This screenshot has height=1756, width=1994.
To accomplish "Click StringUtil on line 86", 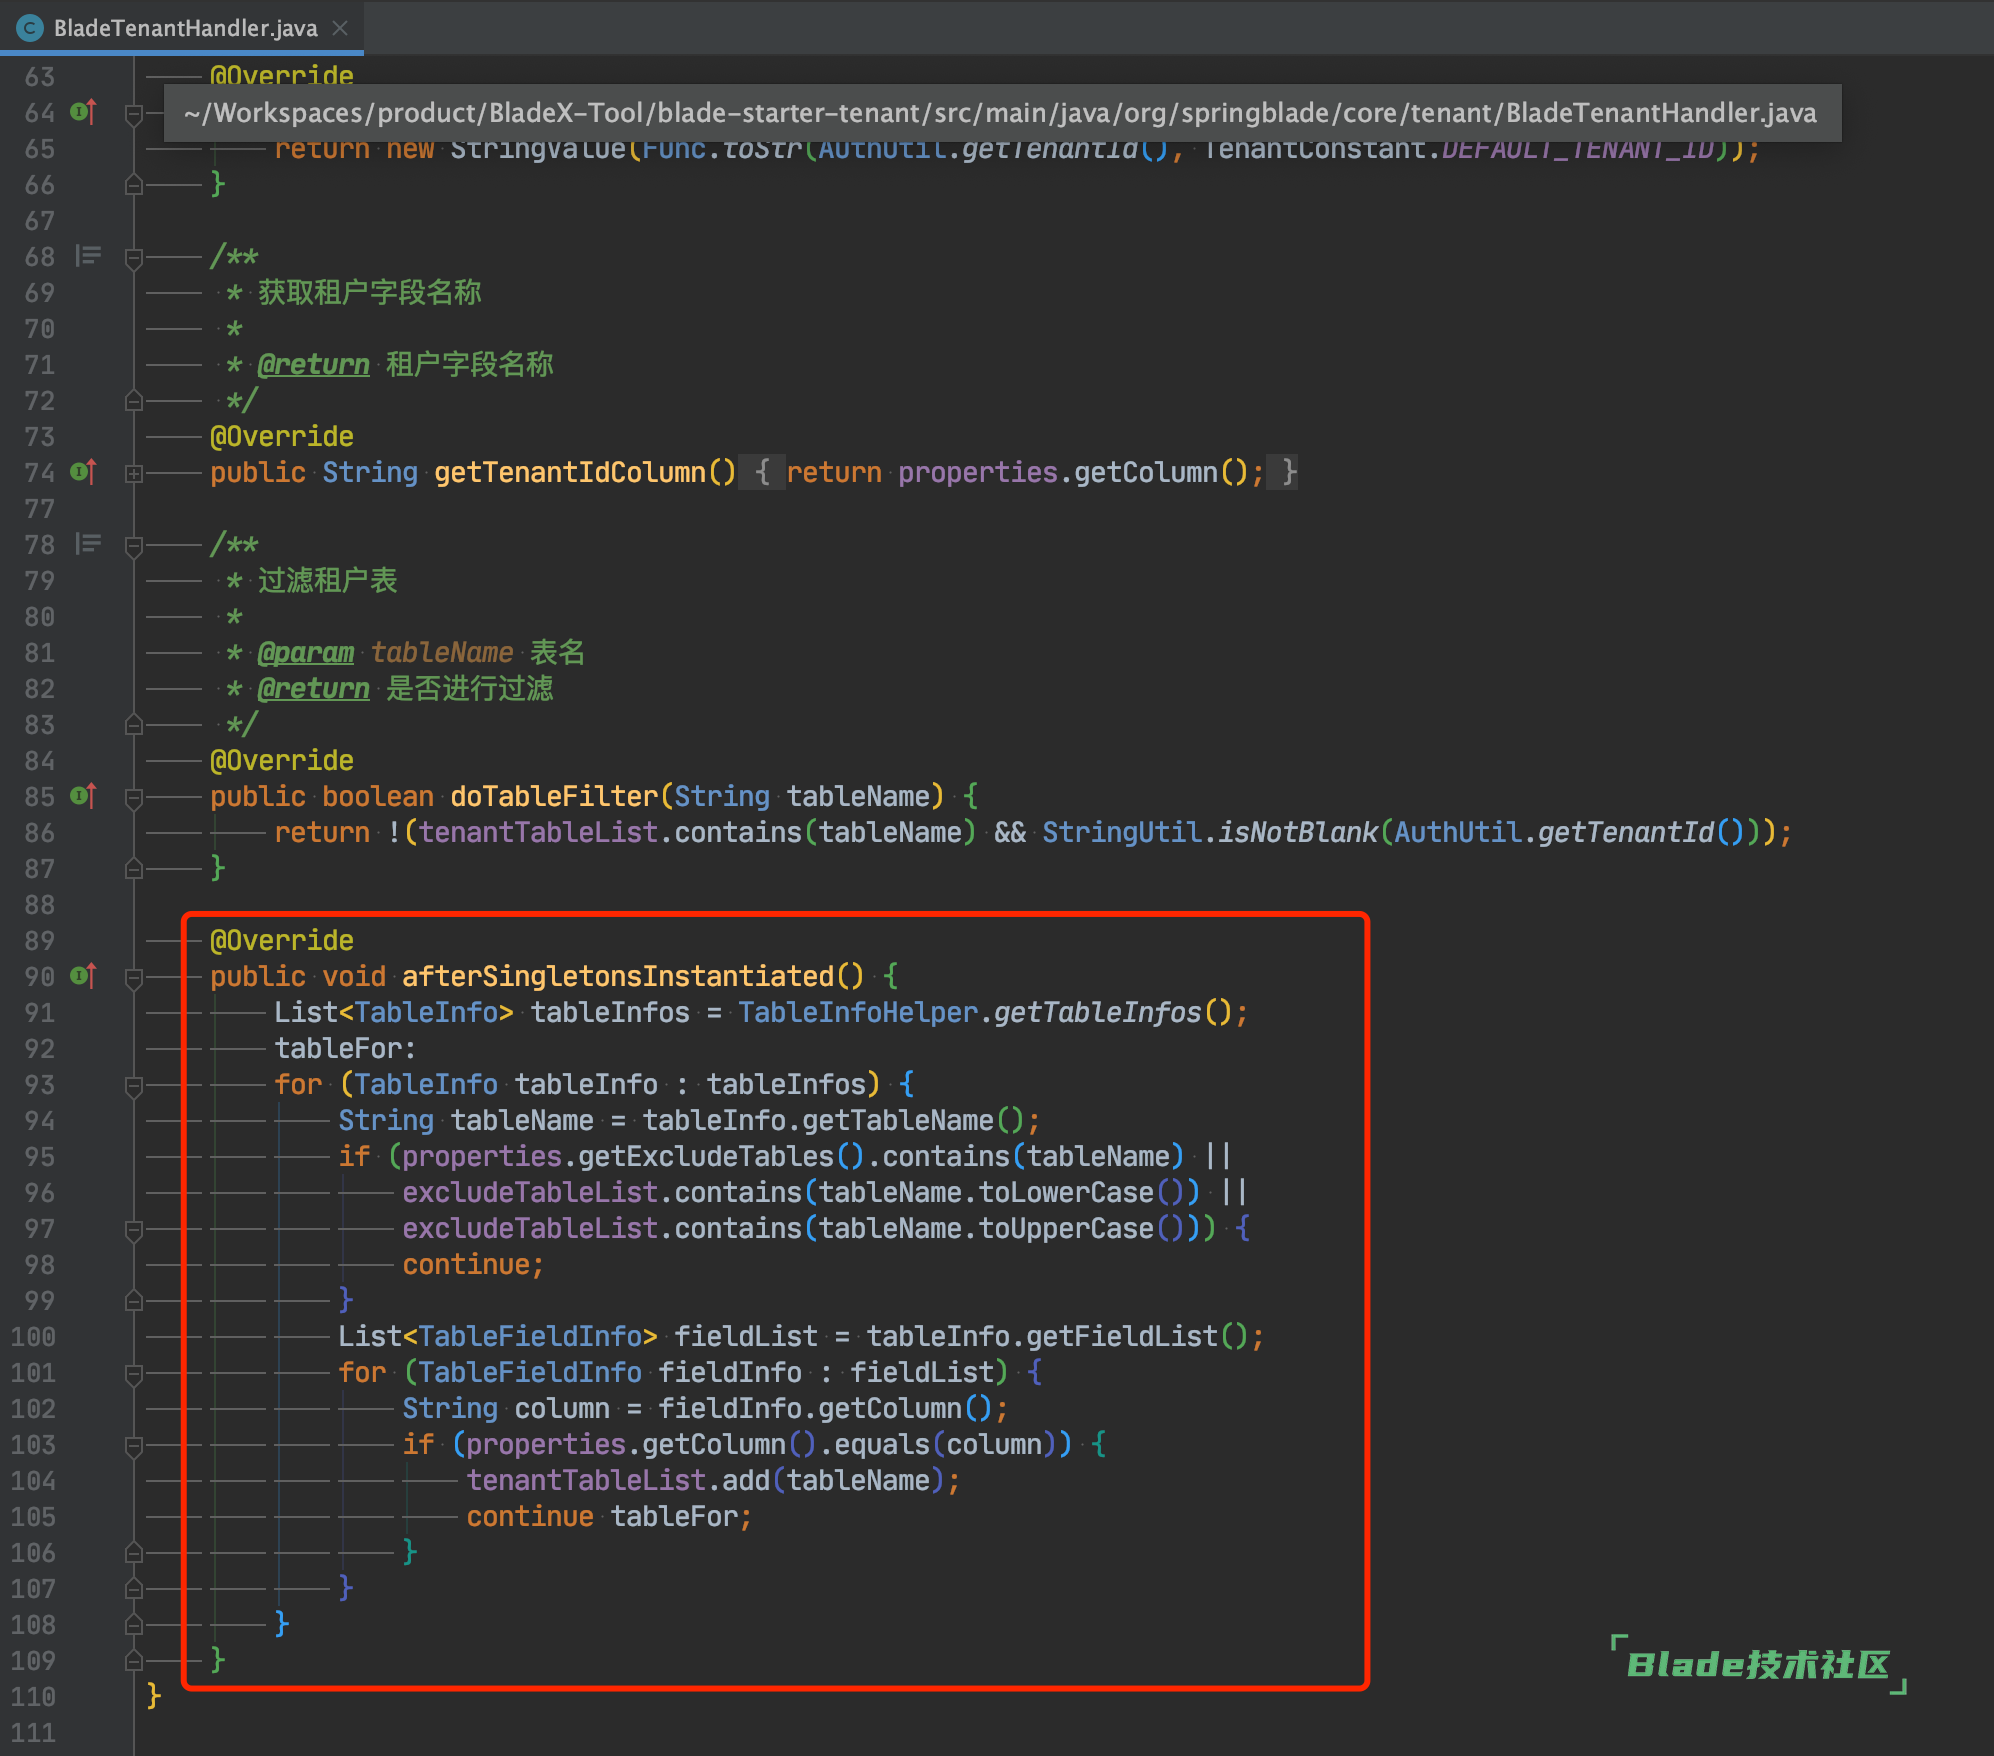I will click(x=1122, y=833).
